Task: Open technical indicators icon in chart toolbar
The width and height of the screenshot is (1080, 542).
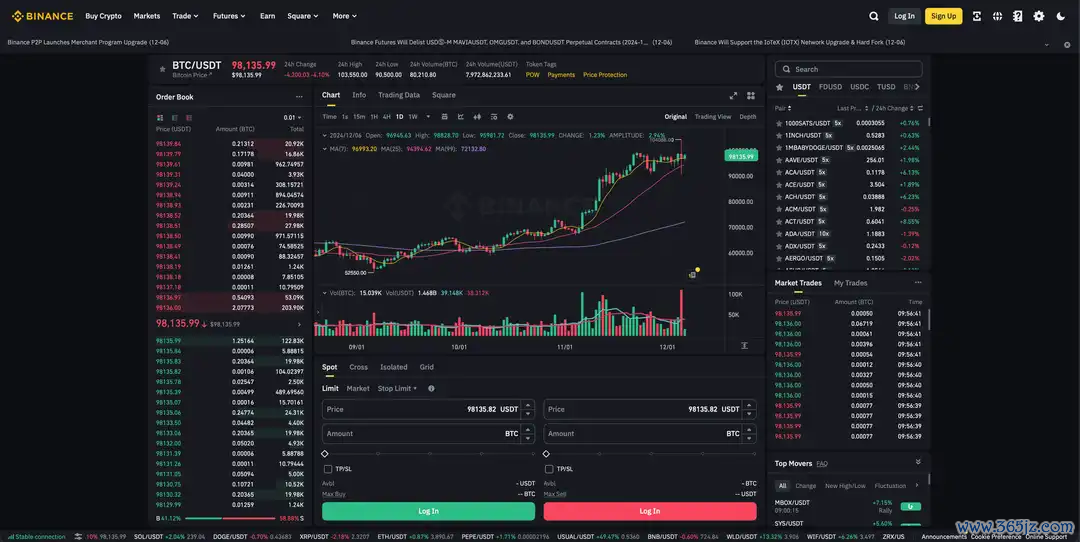Action: pos(493,116)
